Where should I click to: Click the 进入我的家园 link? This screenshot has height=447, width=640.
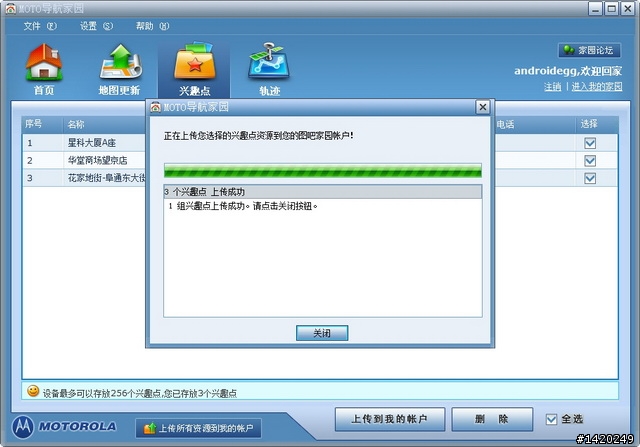pyautogui.click(x=597, y=87)
